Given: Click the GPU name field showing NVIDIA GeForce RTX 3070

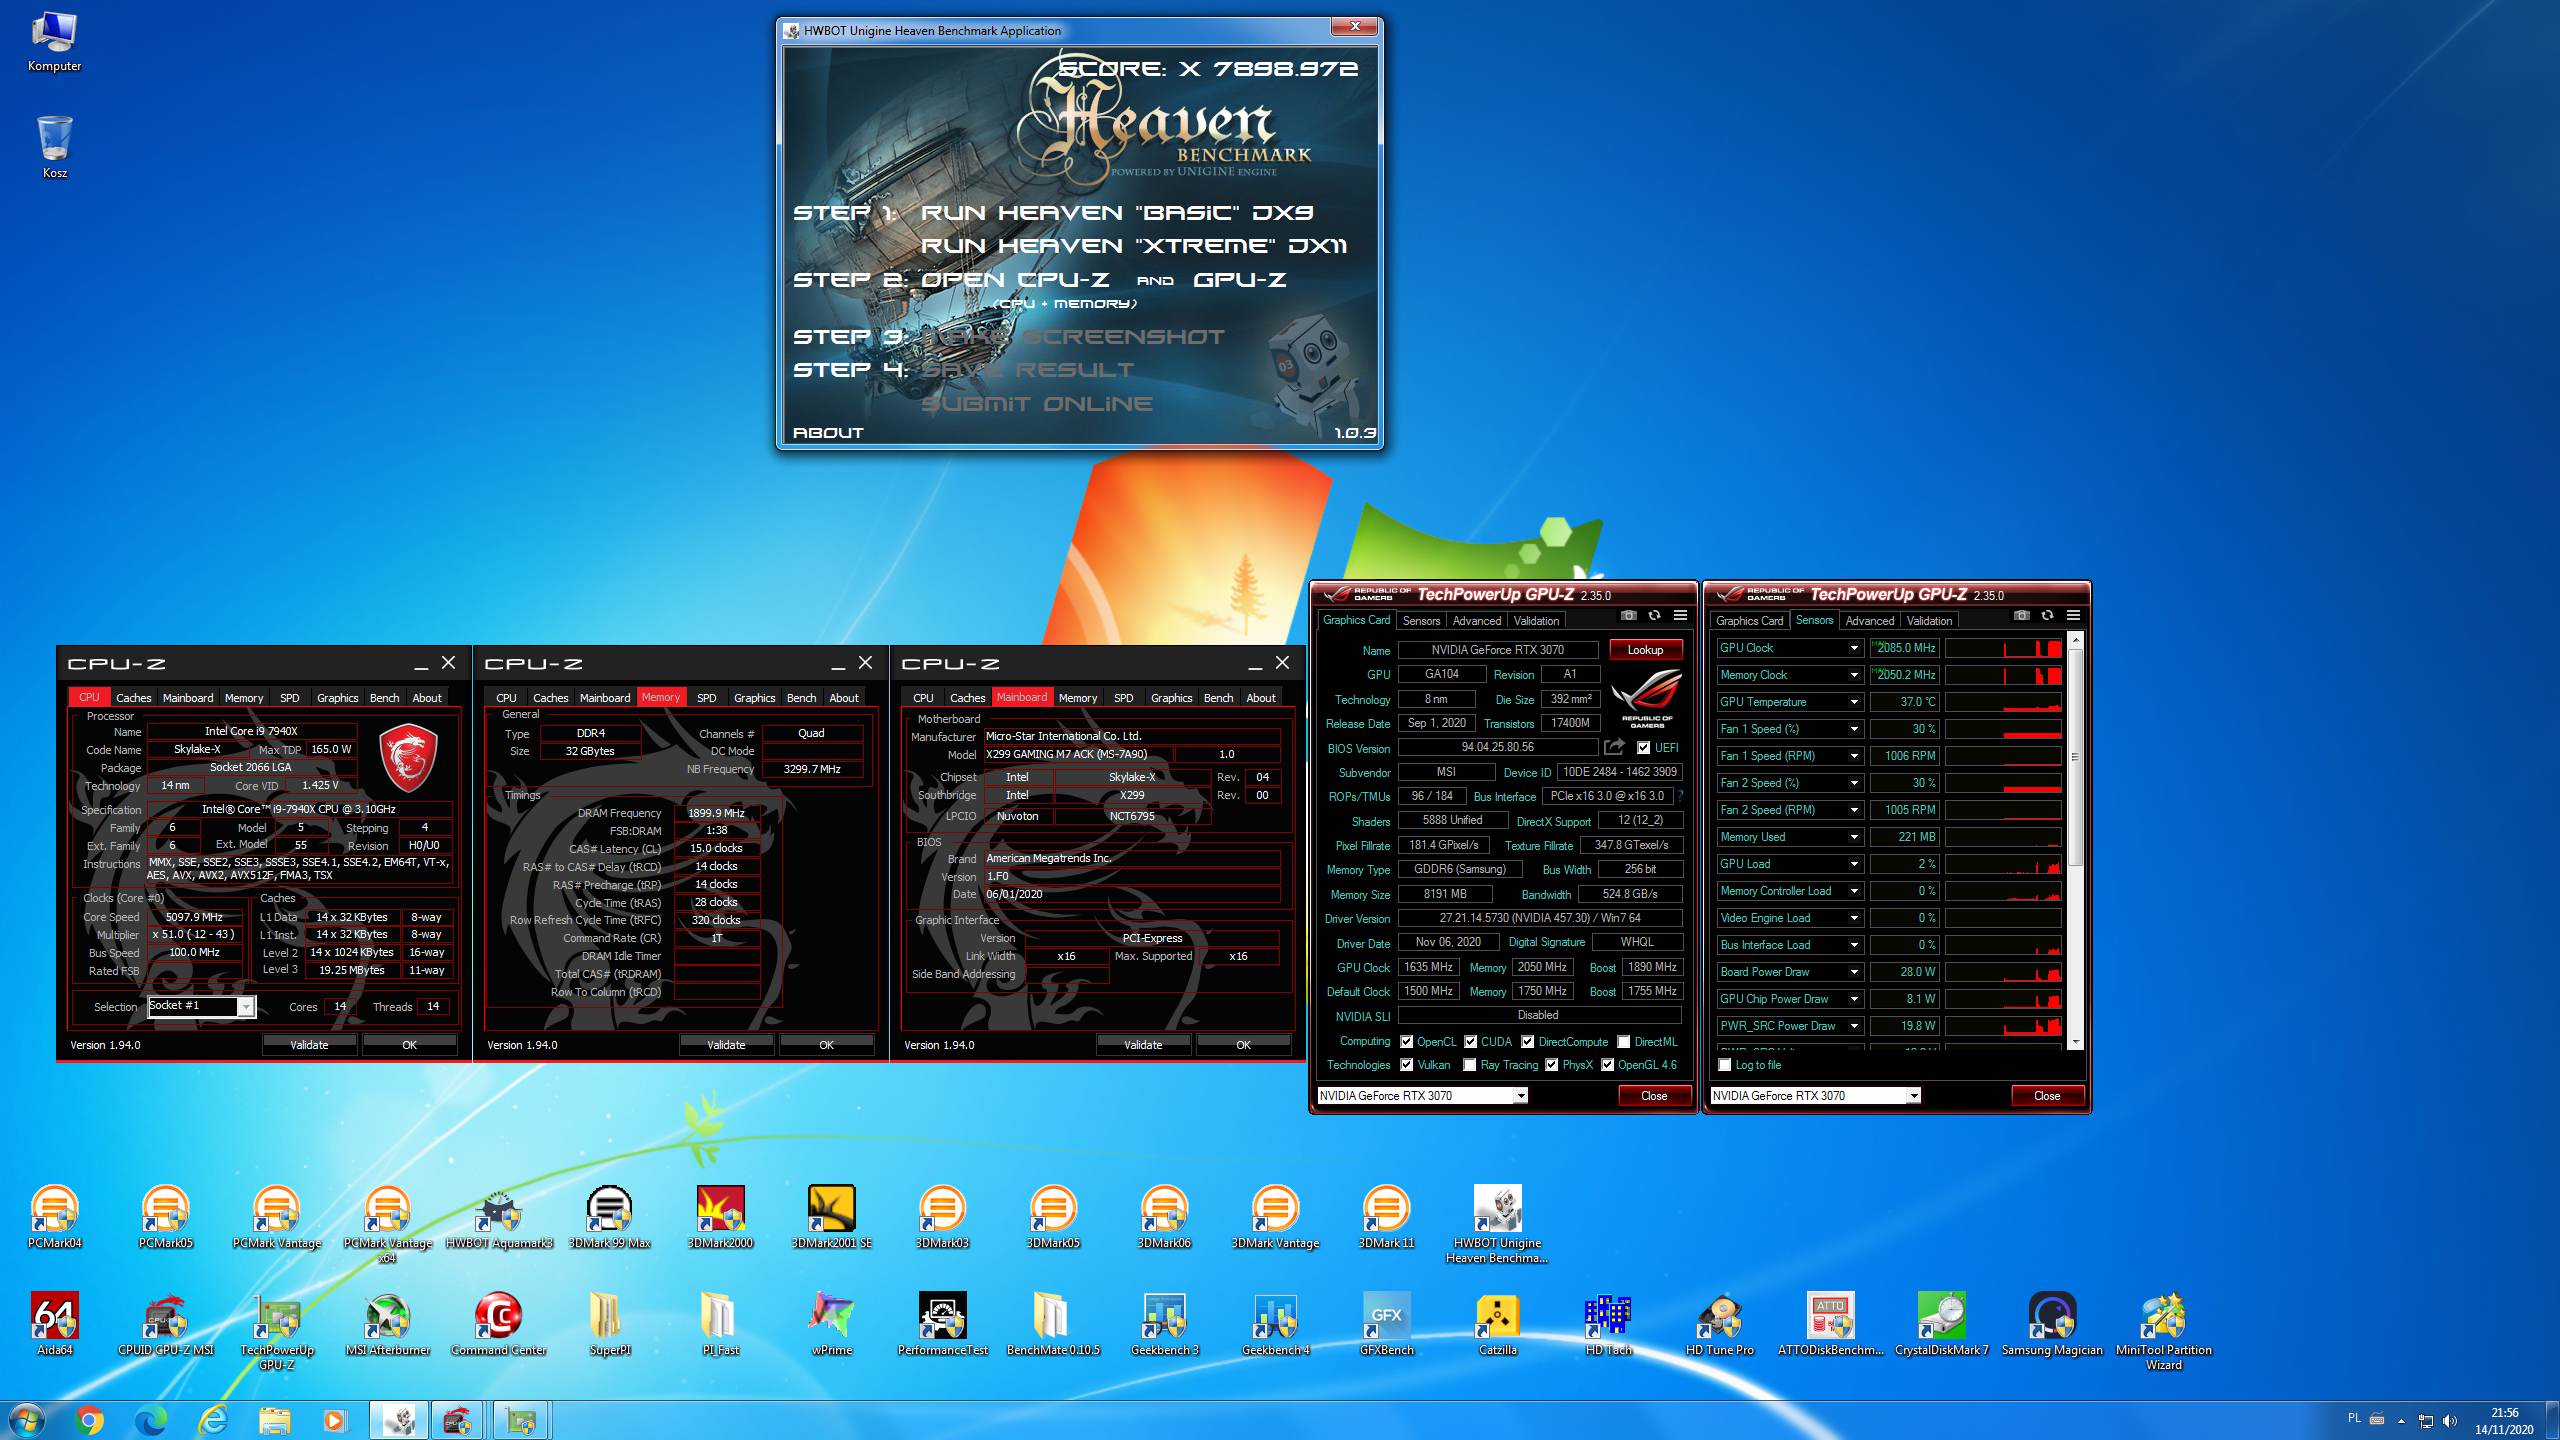Looking at the screenshot, I should [1497, 650].
